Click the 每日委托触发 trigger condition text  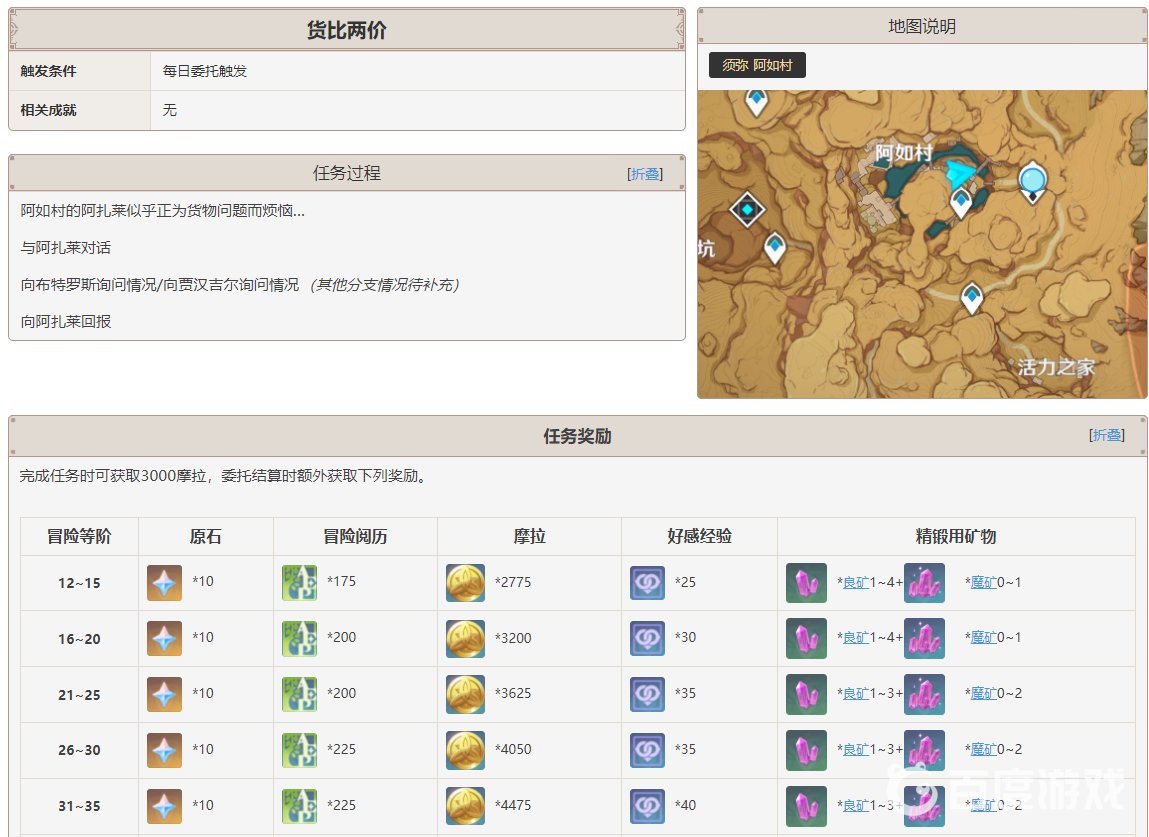(205, 71)
